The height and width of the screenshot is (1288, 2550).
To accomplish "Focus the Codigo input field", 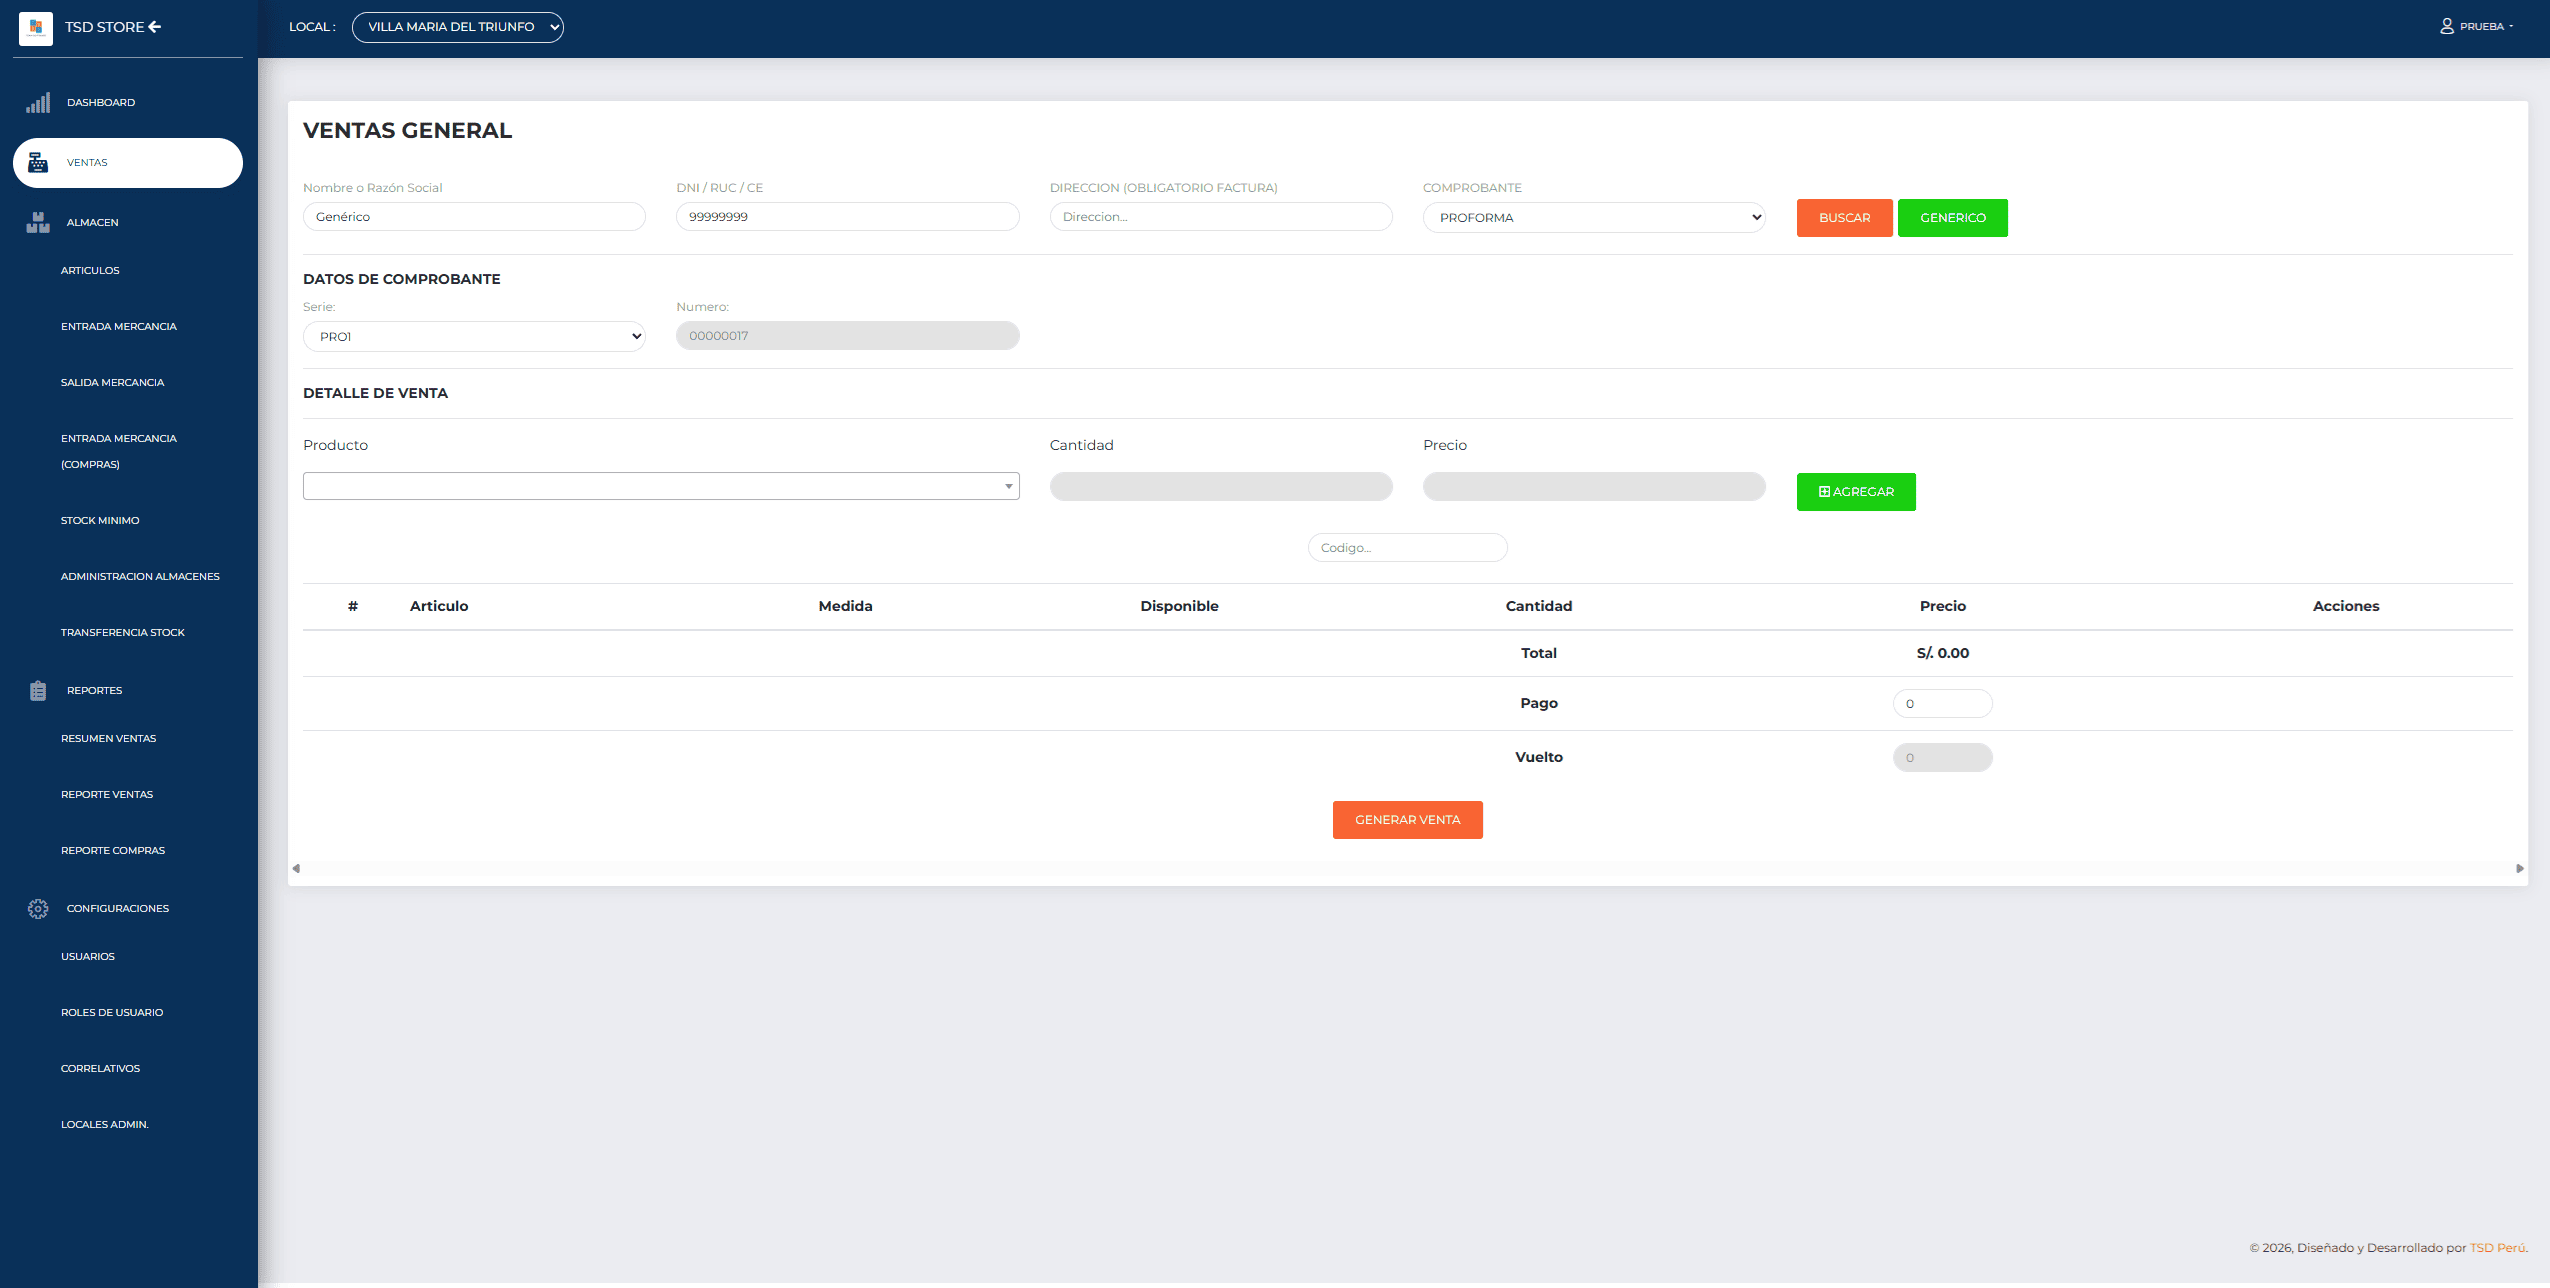I will [1407, 548].
